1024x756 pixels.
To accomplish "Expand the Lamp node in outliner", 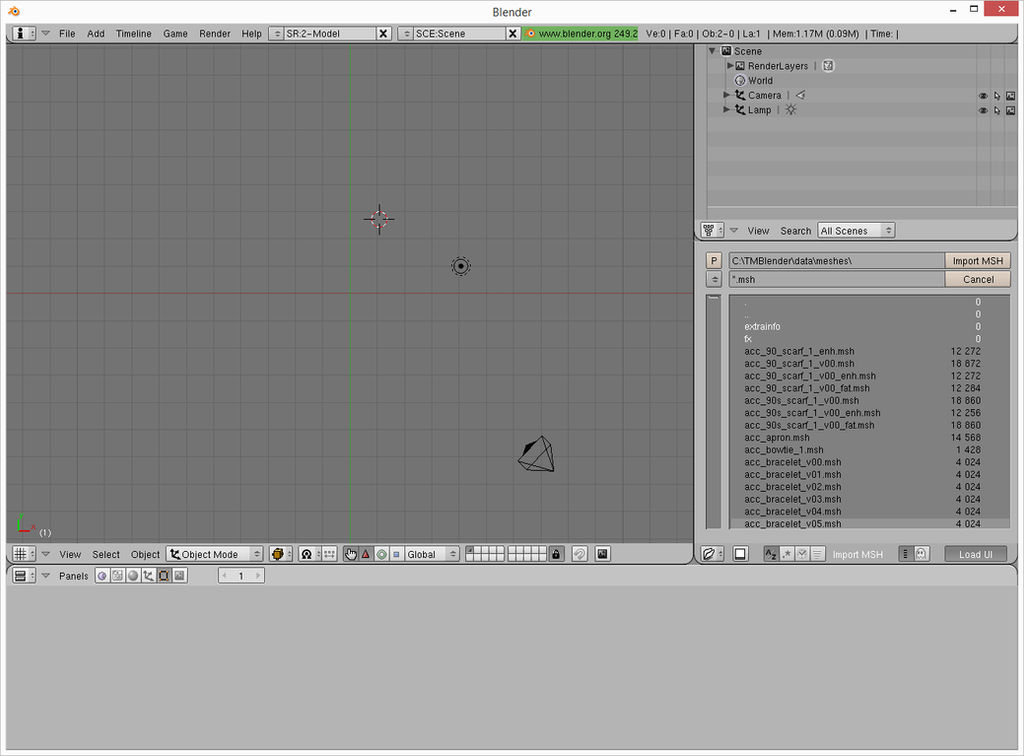I will tap(726, 110).
